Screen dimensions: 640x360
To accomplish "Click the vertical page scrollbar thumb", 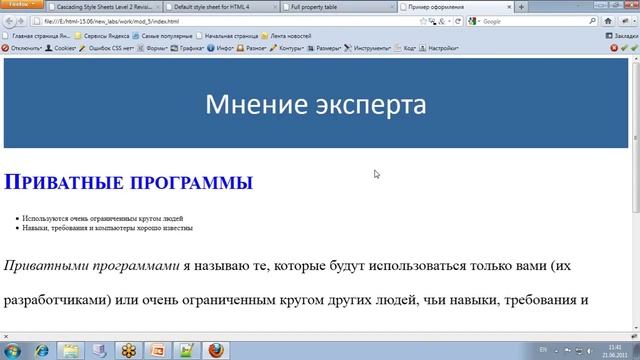I will coord(636,137).
